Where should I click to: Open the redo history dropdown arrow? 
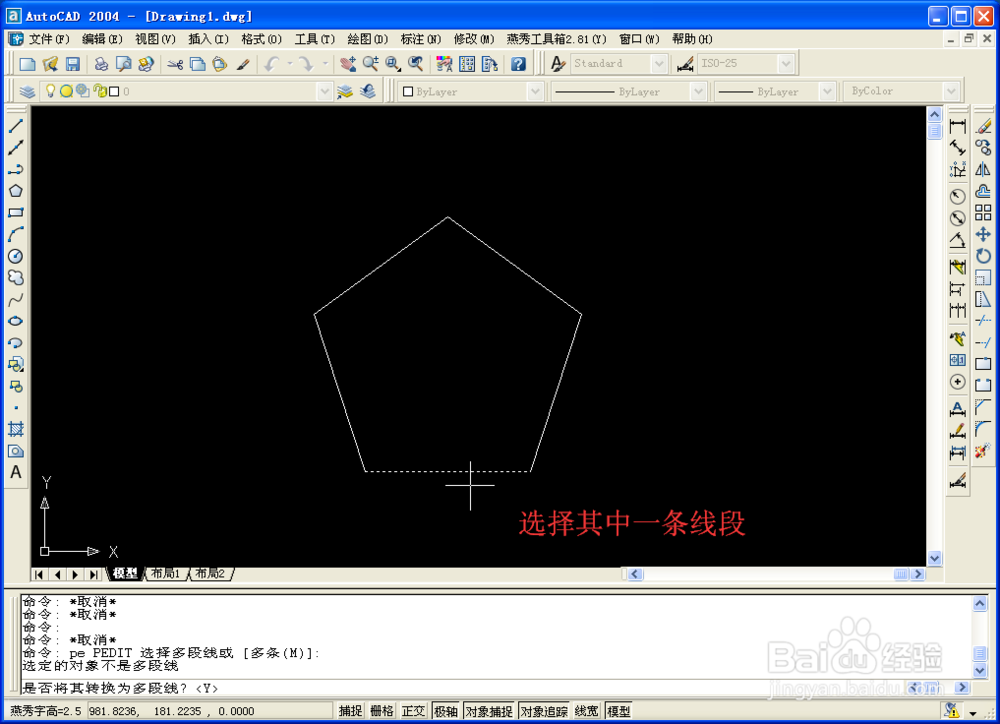(x=325, y=64)
